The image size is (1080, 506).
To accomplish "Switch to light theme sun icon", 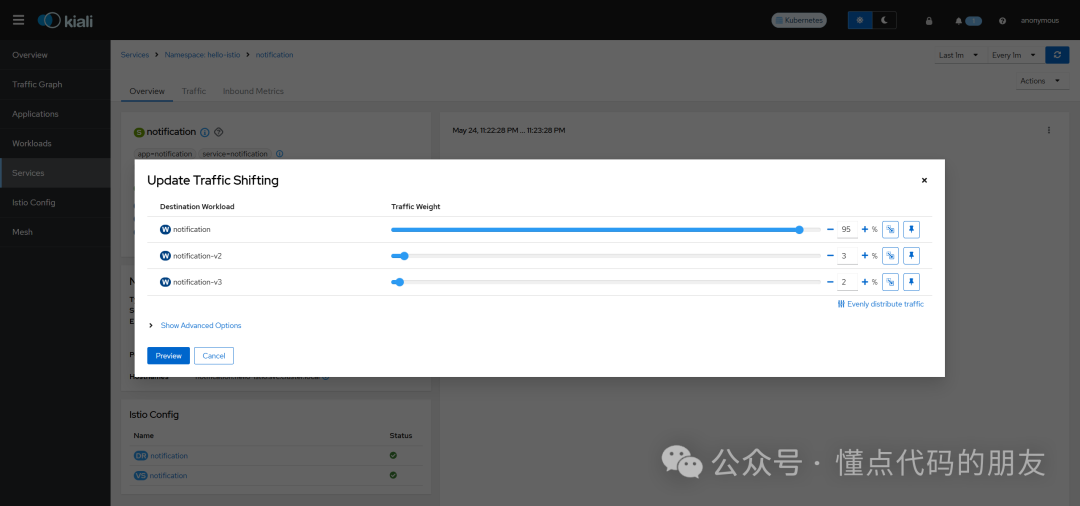I will click(860, 21).
